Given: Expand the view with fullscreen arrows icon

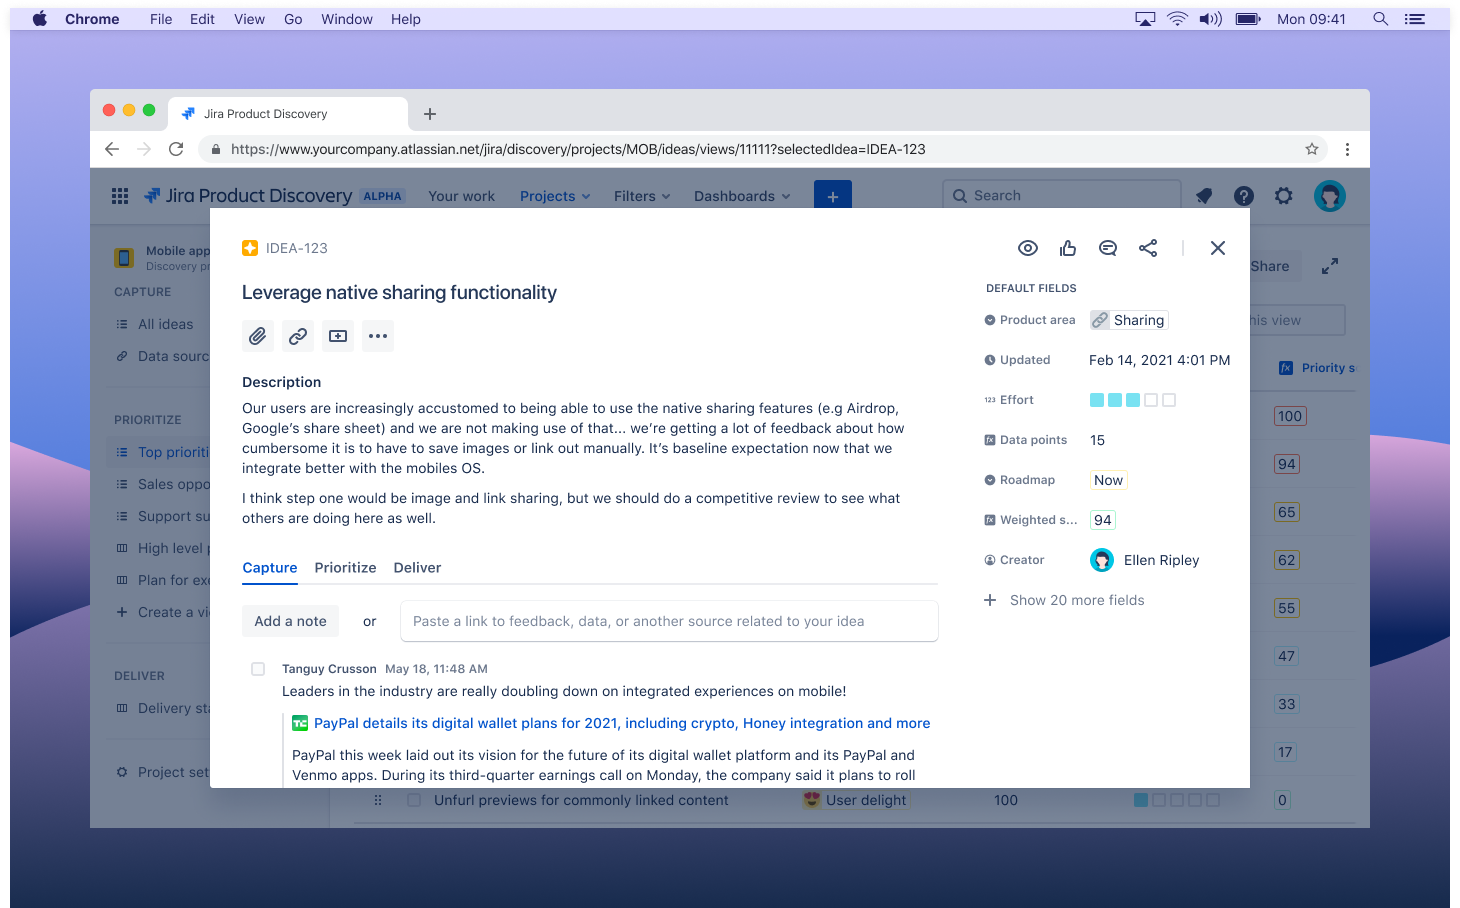Looking at the screenshot, I should (x=1330, y=266).
